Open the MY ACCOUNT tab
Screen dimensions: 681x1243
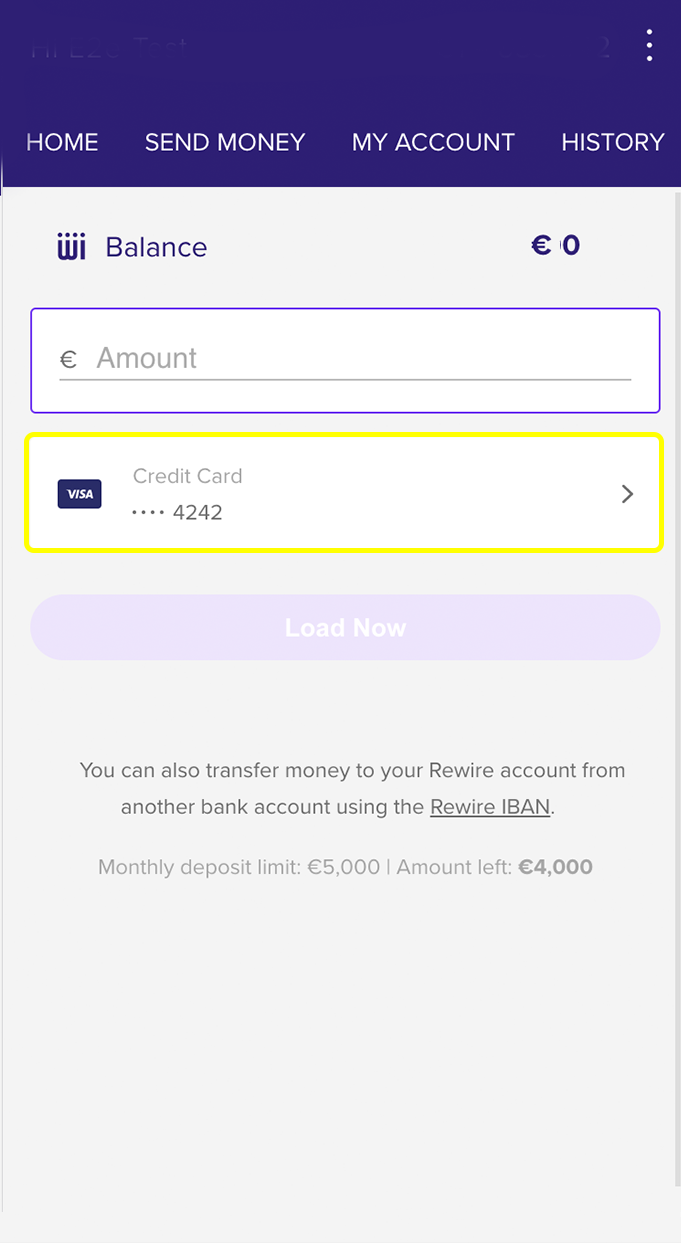click(x=433, y=142)
